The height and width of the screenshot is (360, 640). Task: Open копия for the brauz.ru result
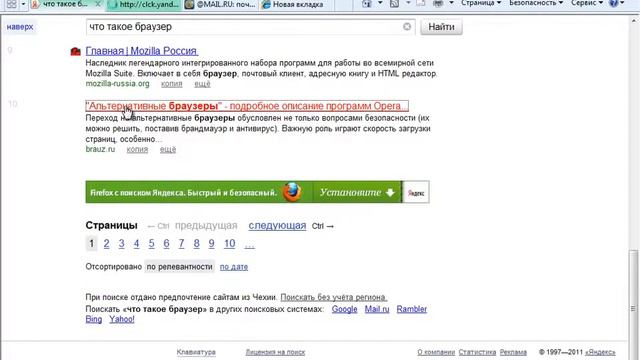tap(137, 149)
